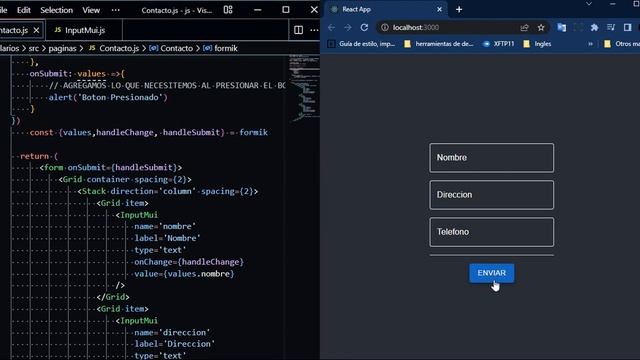Open the Guía de estilo bookmark
This screenshot has width=640, height=360.
click(362, 44)
